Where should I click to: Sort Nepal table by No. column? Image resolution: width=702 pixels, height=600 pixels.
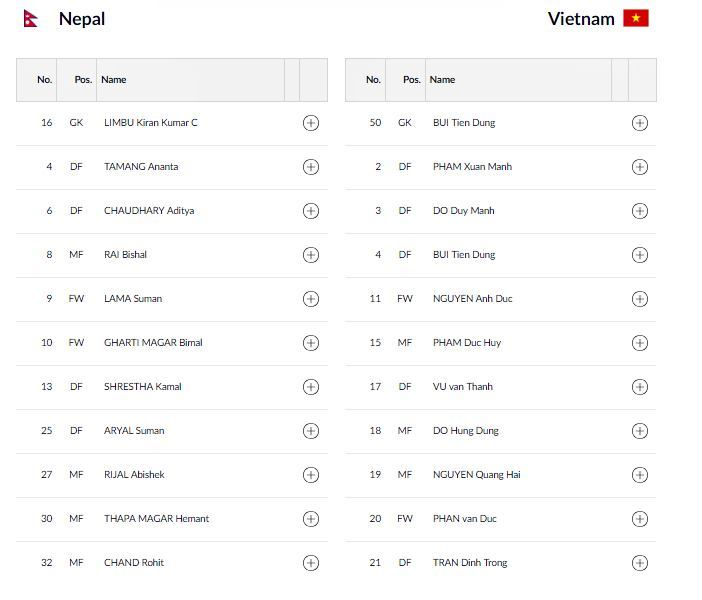tap(45, 80)
